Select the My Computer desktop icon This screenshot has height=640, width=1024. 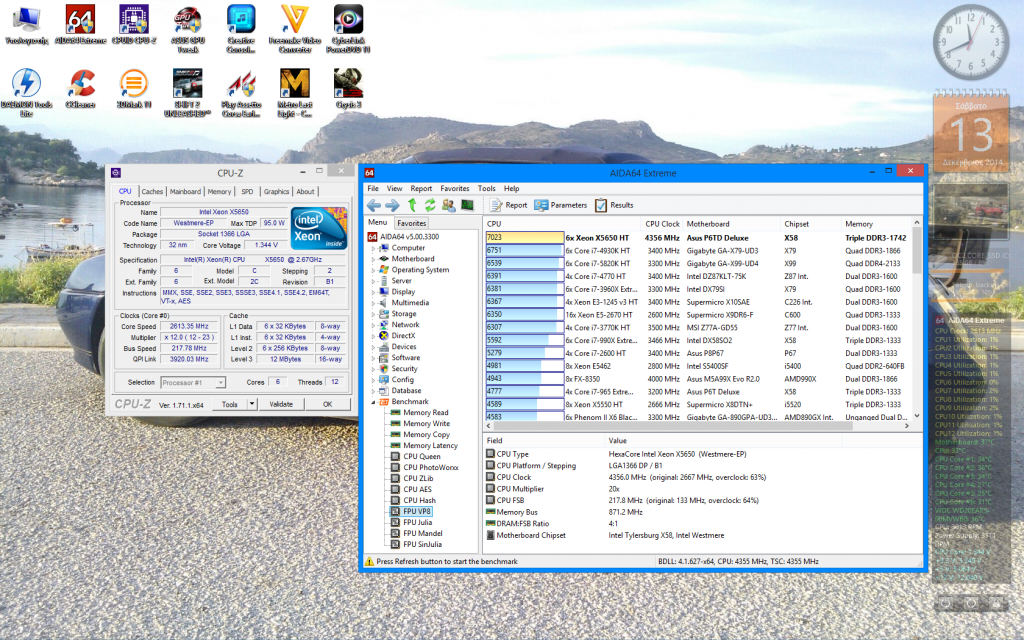tap(26, 26)
